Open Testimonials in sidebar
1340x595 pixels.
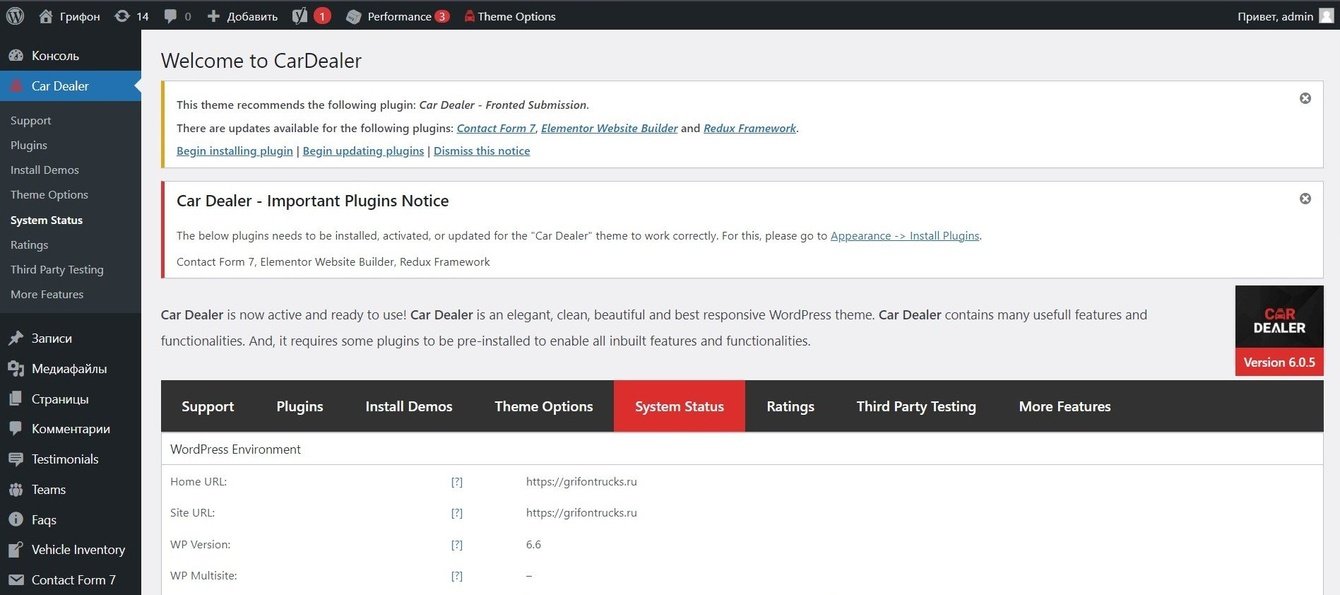(x=70, y=459)
